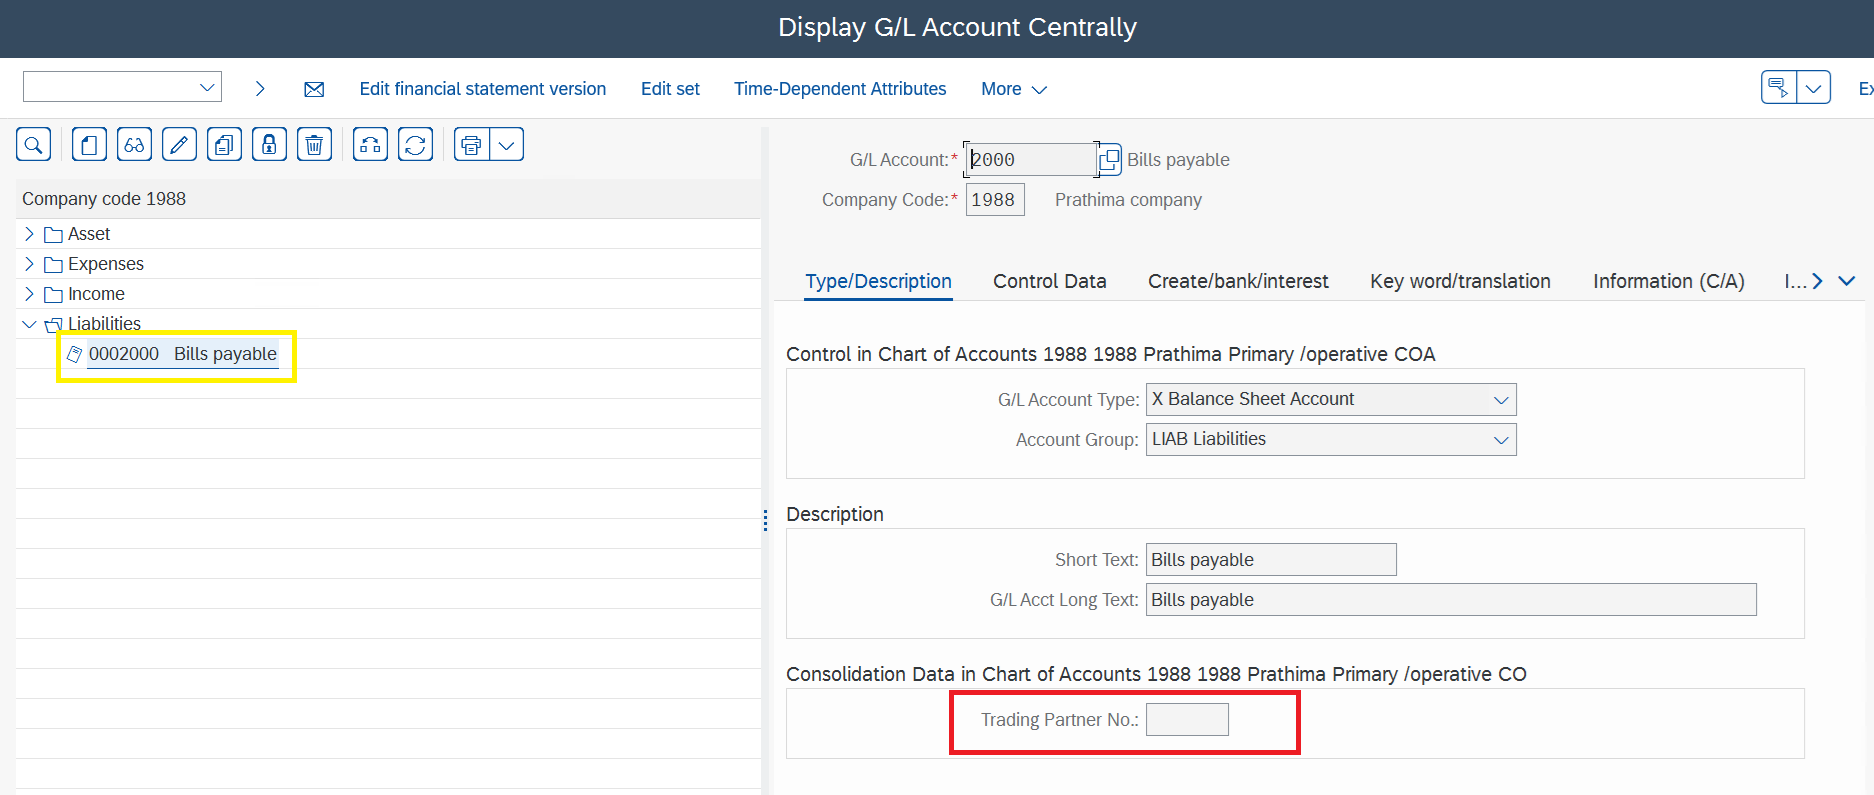Click the Prathima company text
Image resolution: width=1874 pixels, height=795 pixels.
(x=1128, y=200)
